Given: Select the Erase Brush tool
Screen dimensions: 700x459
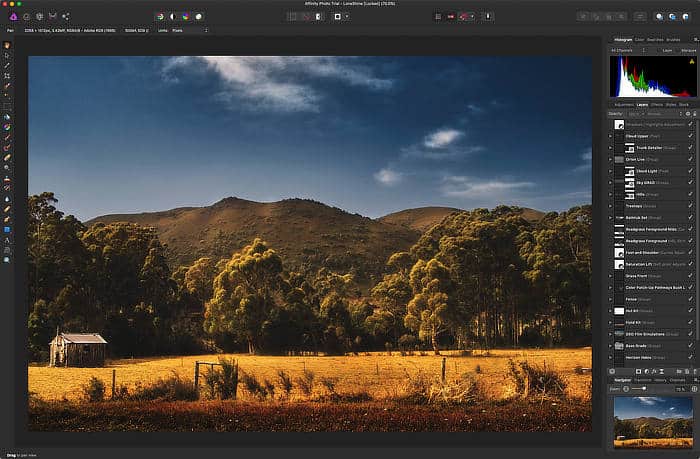Looking at the screenshot, I should click(x=7, y=158).
